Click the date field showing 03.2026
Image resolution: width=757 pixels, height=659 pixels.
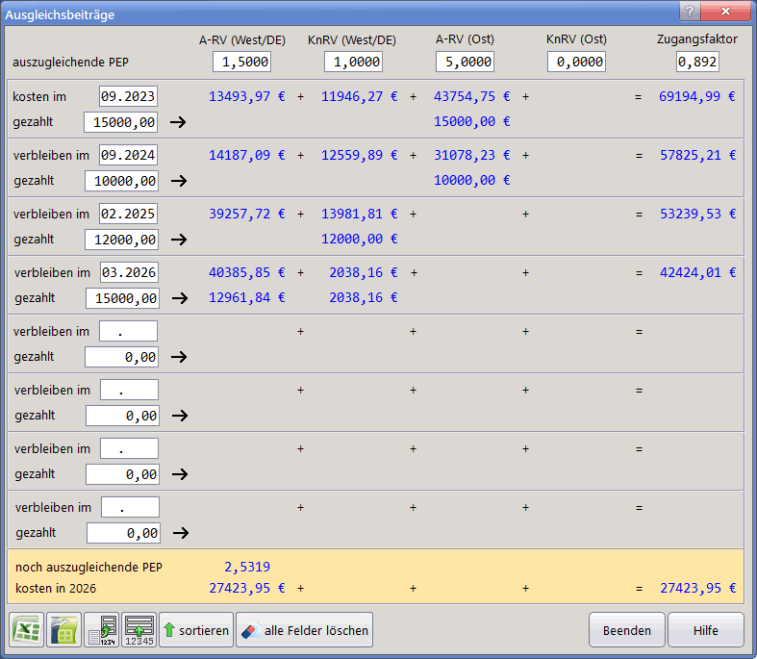tap(129, 273)
